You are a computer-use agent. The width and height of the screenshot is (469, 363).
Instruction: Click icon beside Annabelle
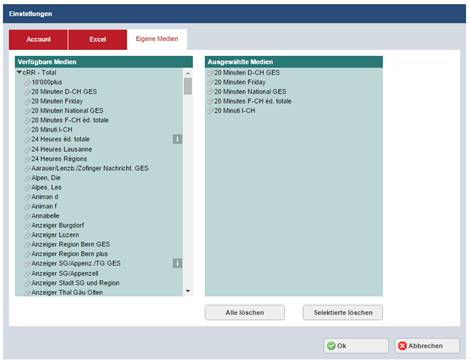pyautogui.click(x=27, y=216)
